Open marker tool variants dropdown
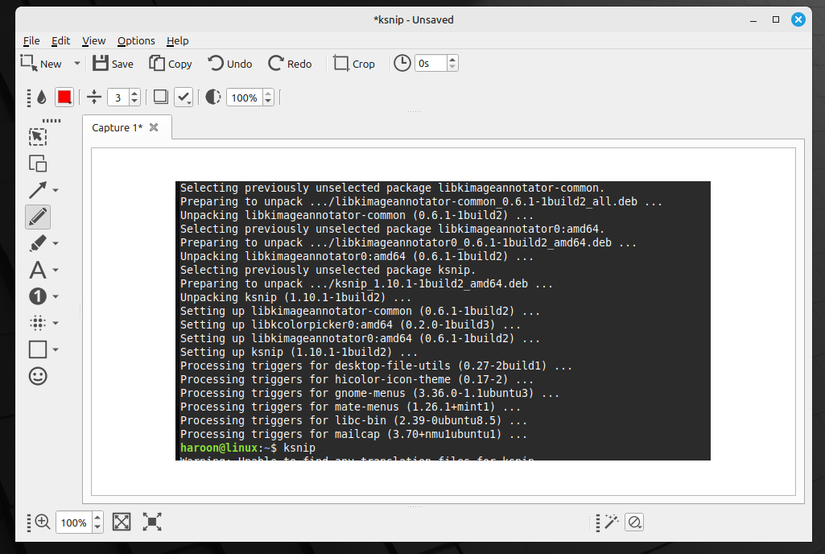 coord(55,244)
